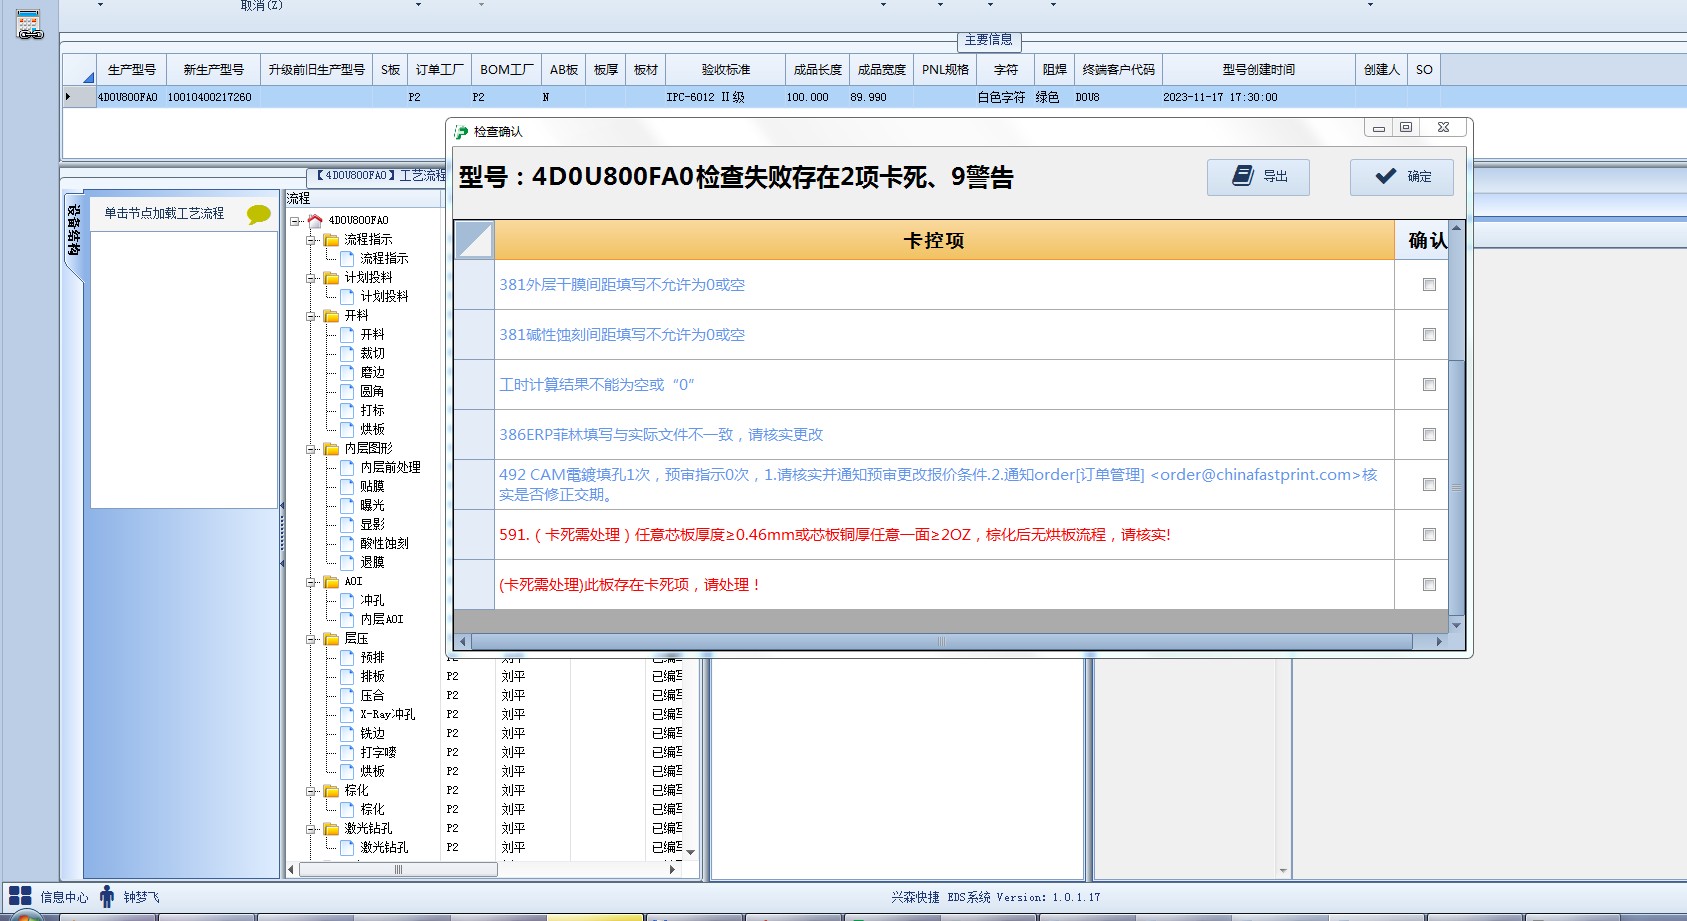The height and width of the screenshot is (921, 1687).
Task: Tick the confirm checkbox for 工时计算结果不能为空
Action: 1429,385
